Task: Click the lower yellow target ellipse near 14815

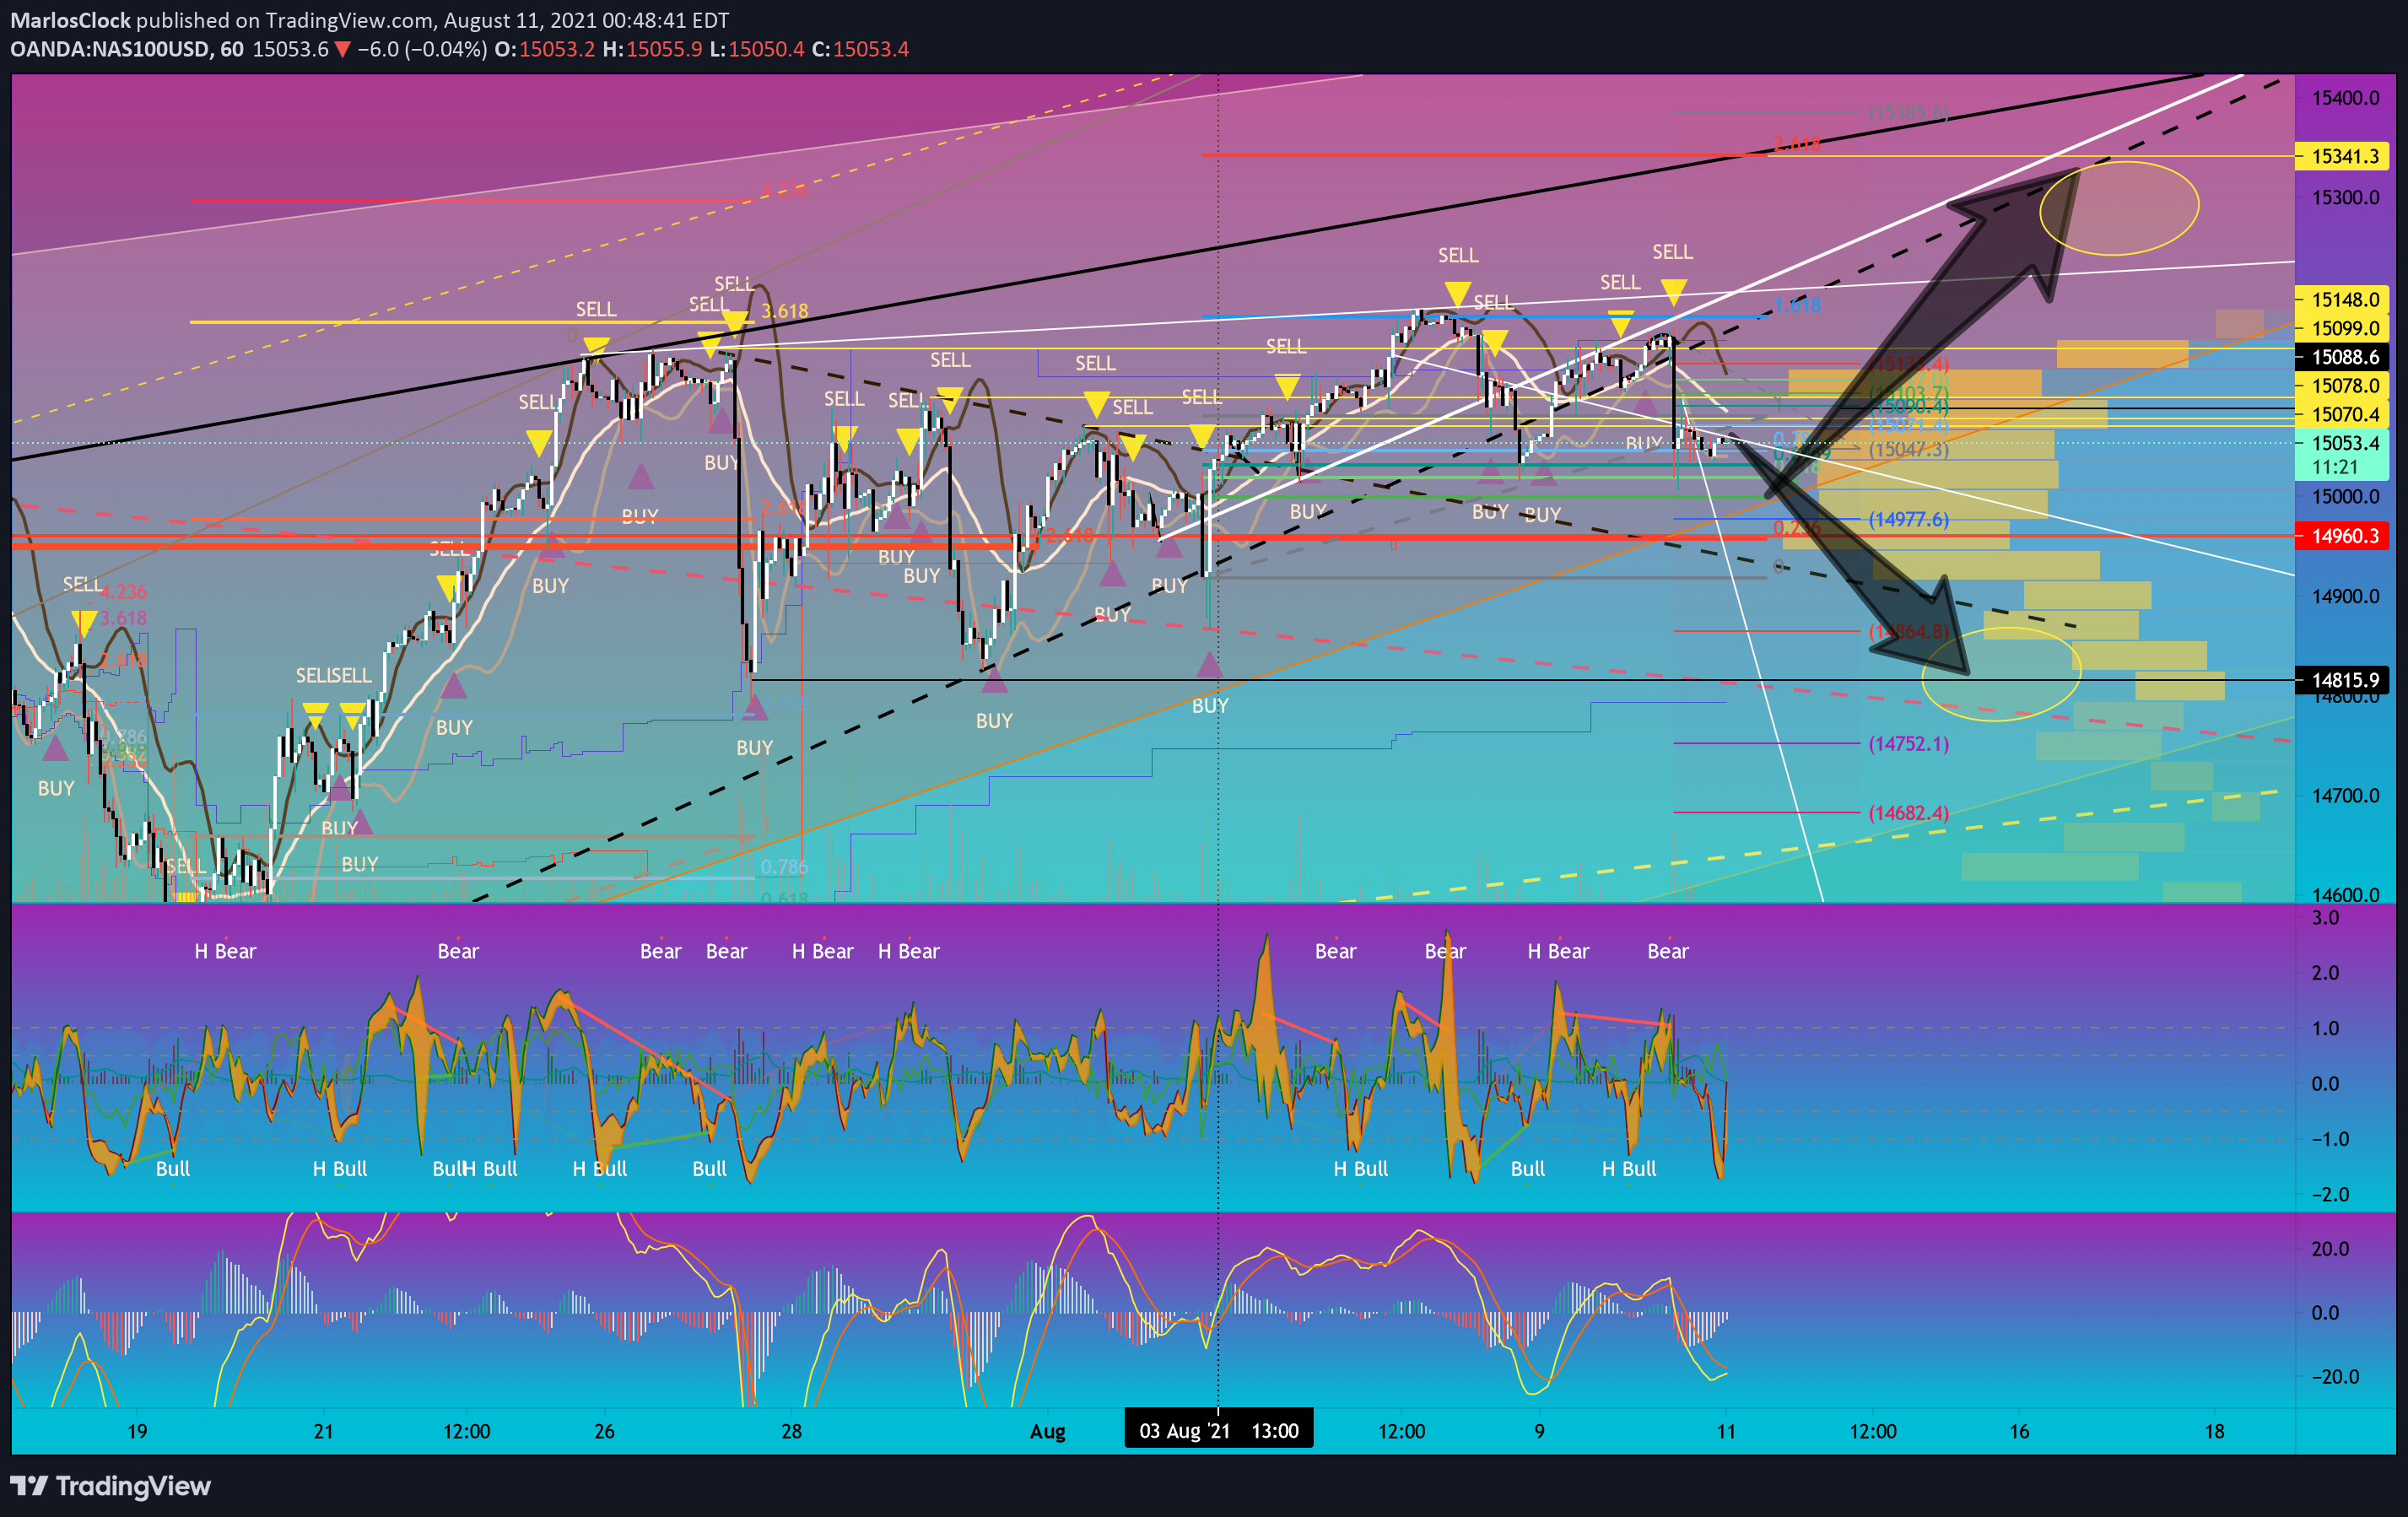Action: pos(2001,673)
